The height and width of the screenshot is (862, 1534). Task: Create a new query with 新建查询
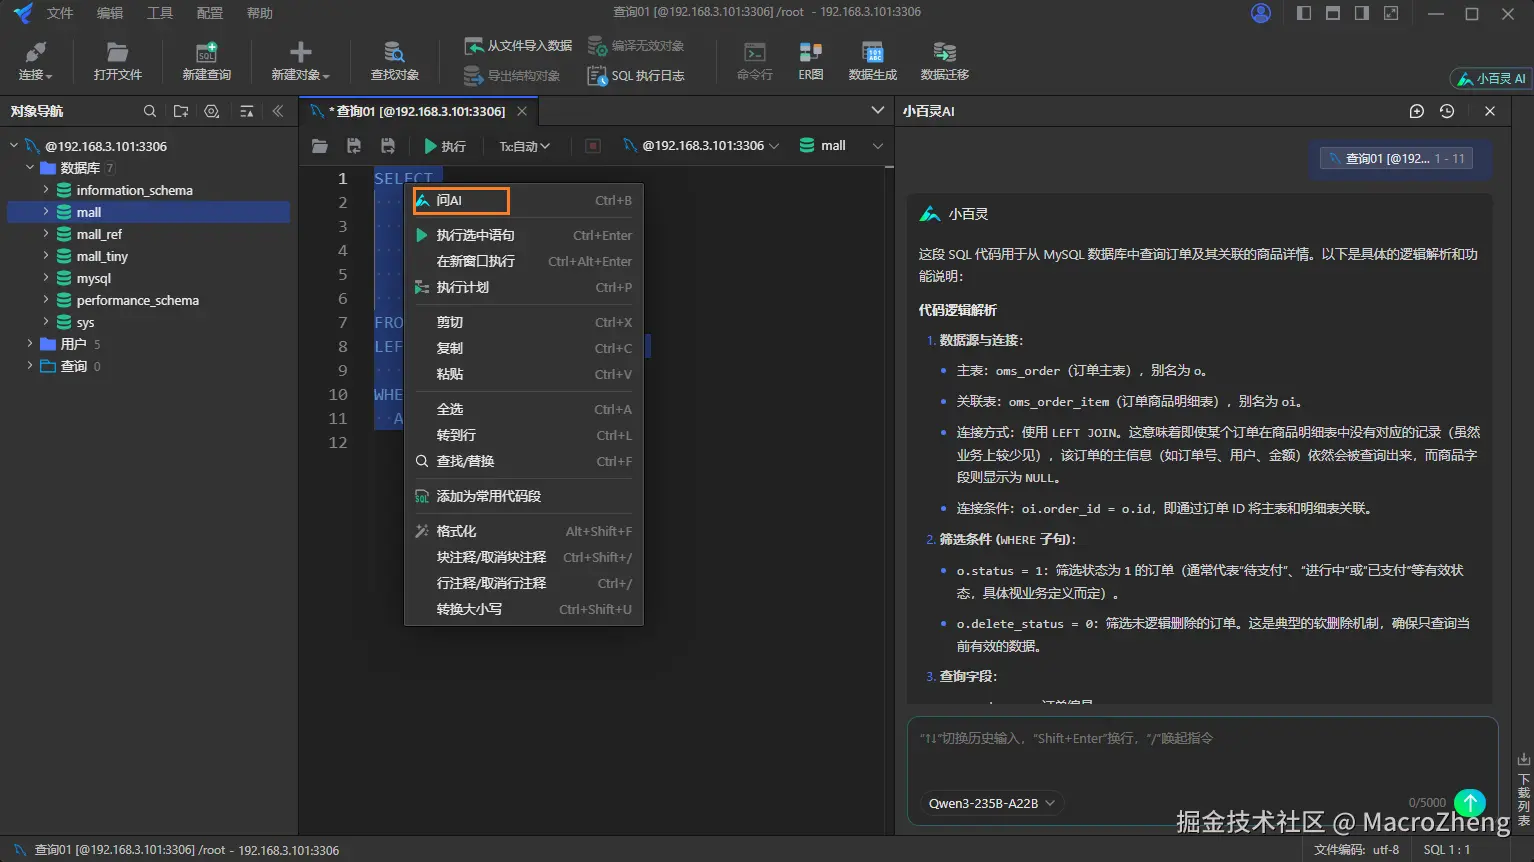[x=206, y=62]
